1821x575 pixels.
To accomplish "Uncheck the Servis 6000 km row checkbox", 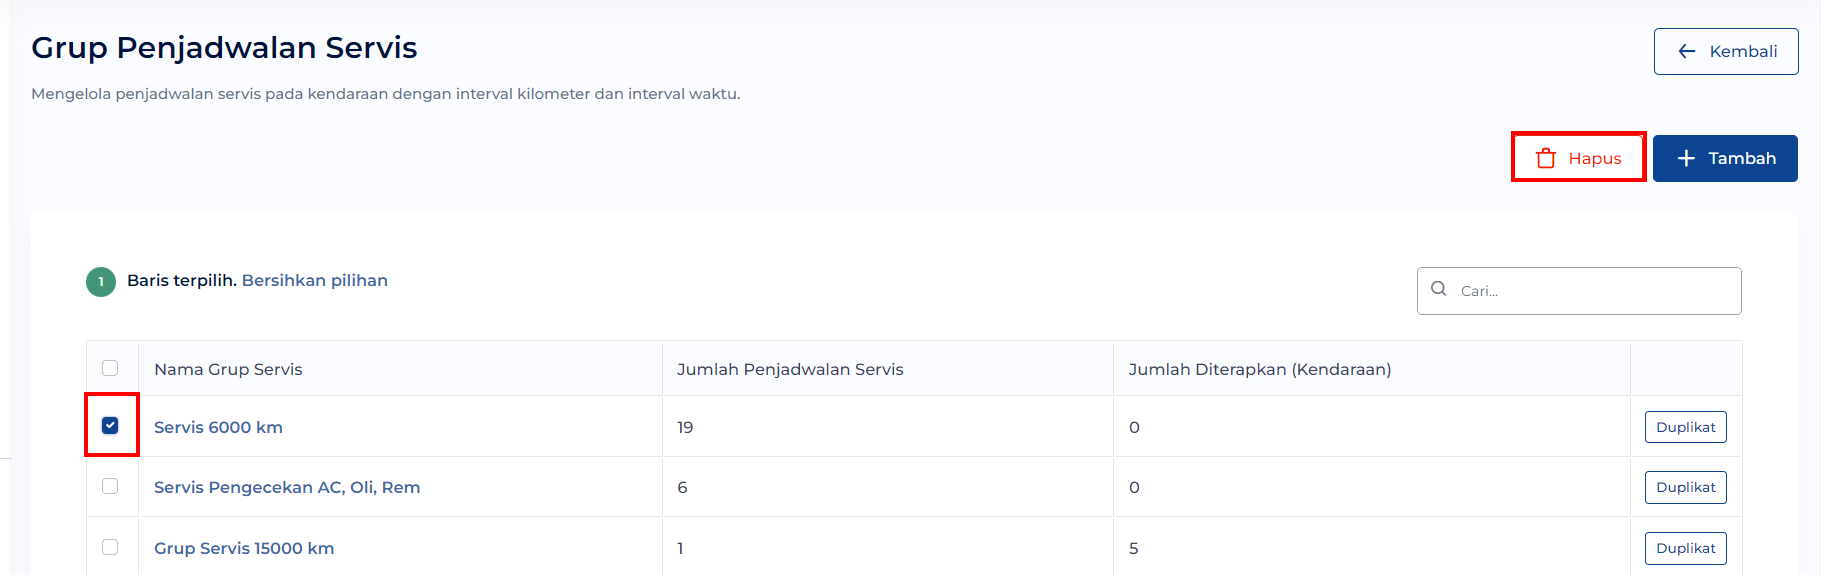I will [x=110, y=425].
